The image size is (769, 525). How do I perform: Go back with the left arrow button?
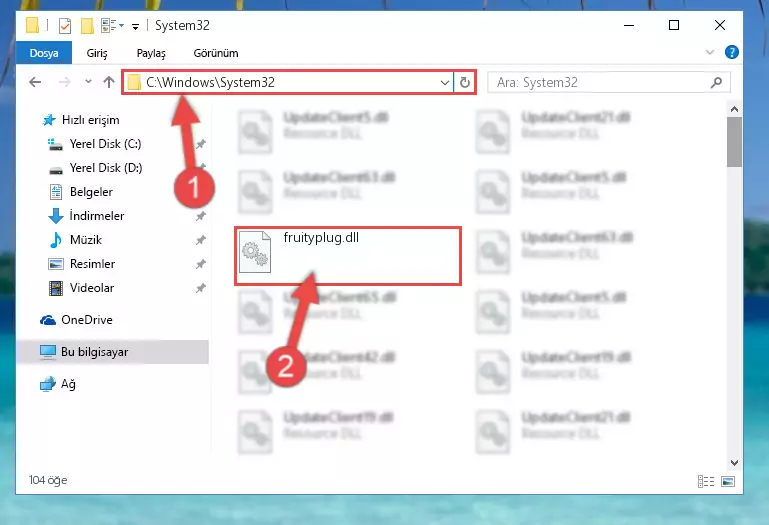pos(35,82)
